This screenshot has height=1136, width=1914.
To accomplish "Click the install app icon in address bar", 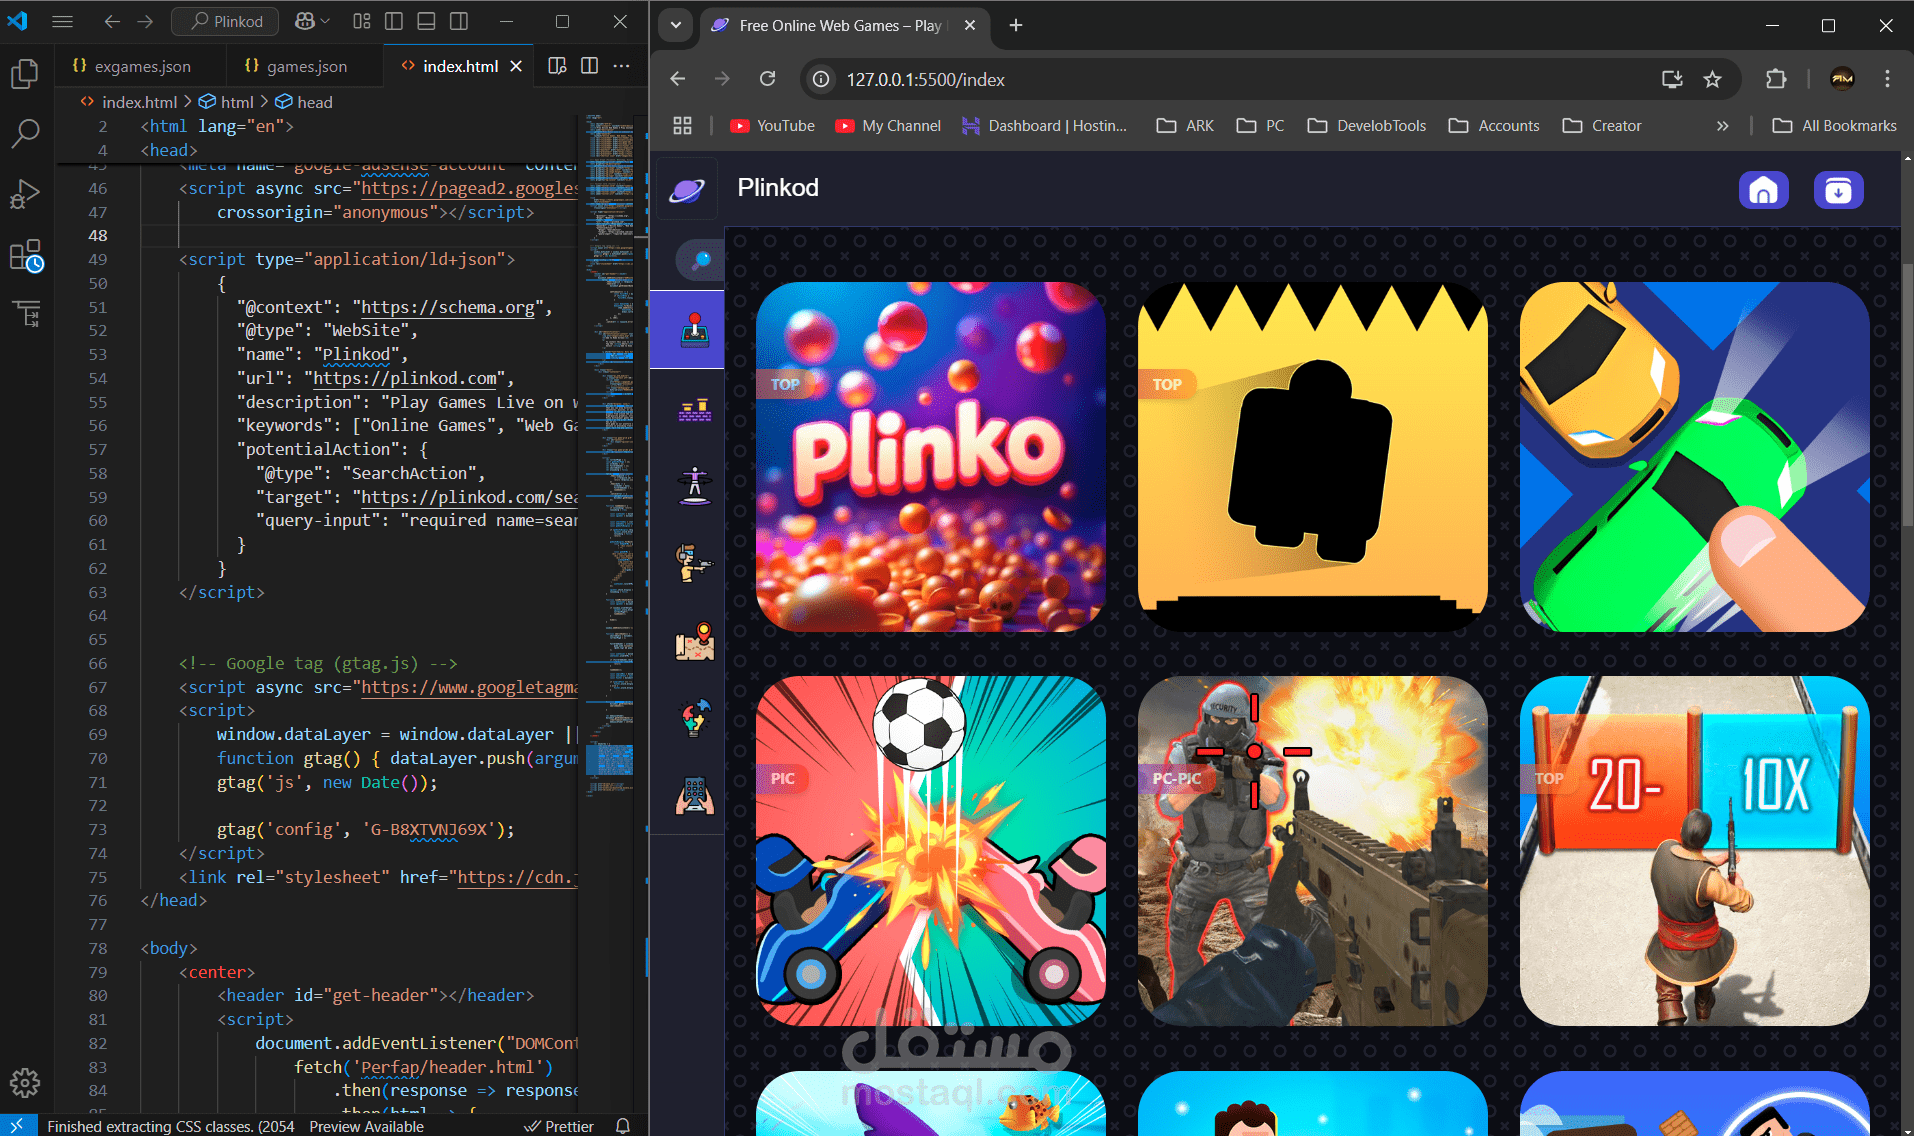I will pyautogui.click(x=1672, y=79).
